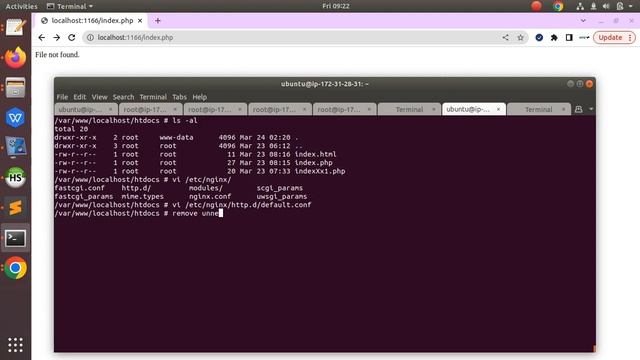Viewport: 640px width, 360px height.
Task: Open the volume icon in top bar
Action: [606, 6]
